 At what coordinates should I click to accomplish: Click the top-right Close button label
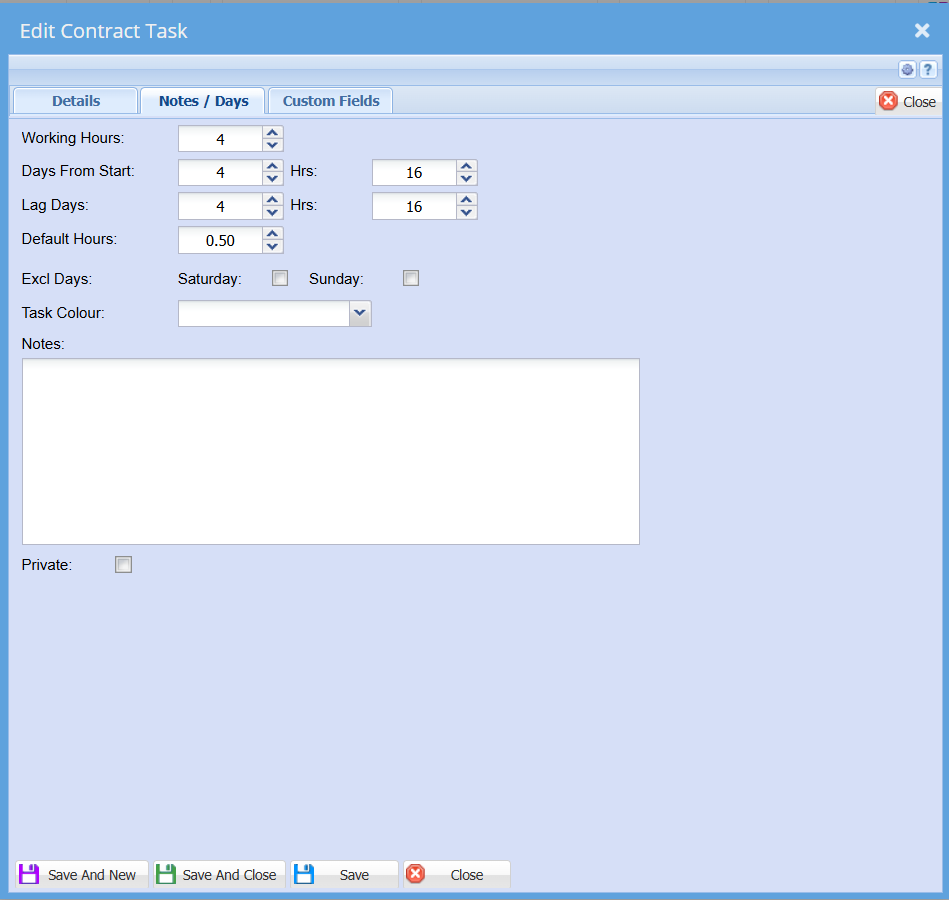tap(919, 102)
